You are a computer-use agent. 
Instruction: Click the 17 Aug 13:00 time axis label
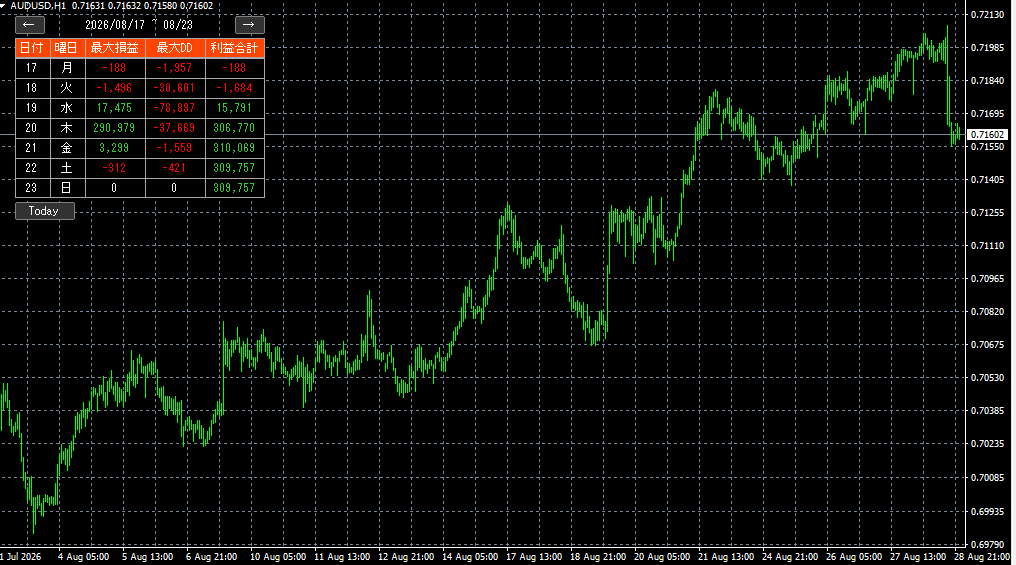click(x=534, y=557)
